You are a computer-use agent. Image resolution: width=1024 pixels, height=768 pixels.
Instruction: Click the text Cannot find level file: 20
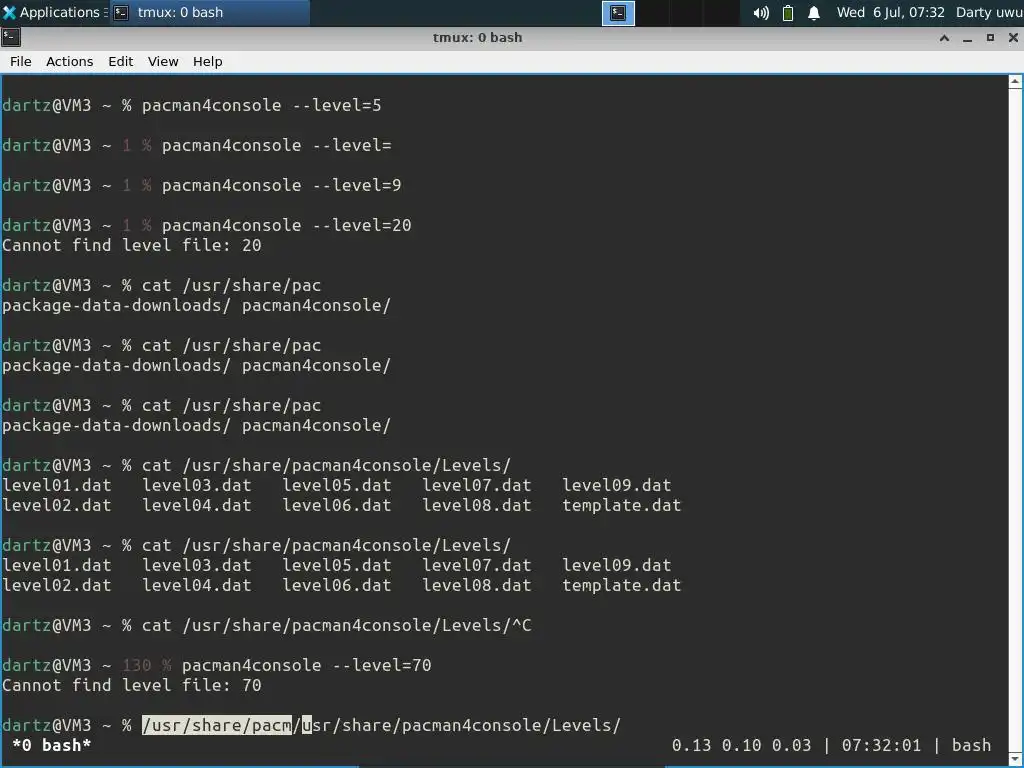click(131, 246)
